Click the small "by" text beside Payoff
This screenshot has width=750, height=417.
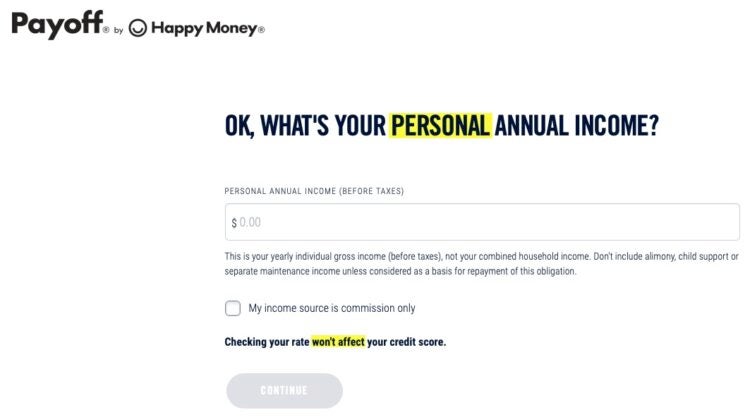(118, 31)
